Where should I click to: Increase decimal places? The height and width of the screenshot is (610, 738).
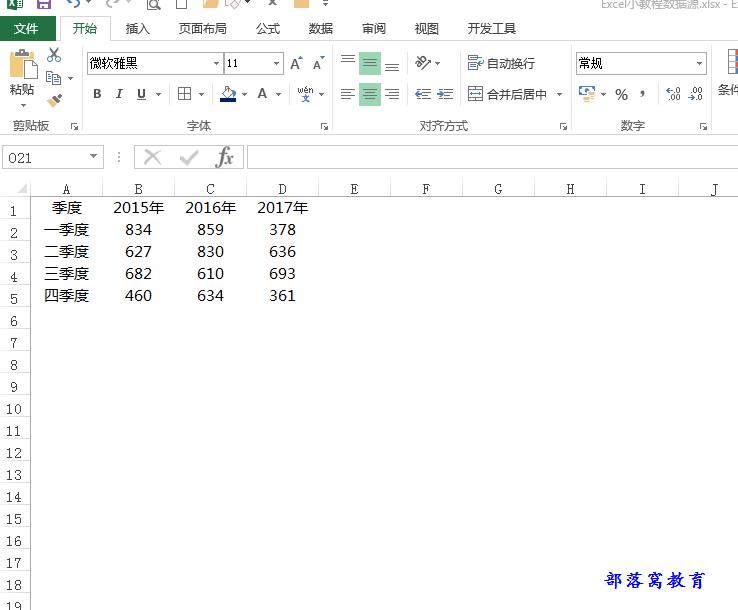click(x=673, y=94)
